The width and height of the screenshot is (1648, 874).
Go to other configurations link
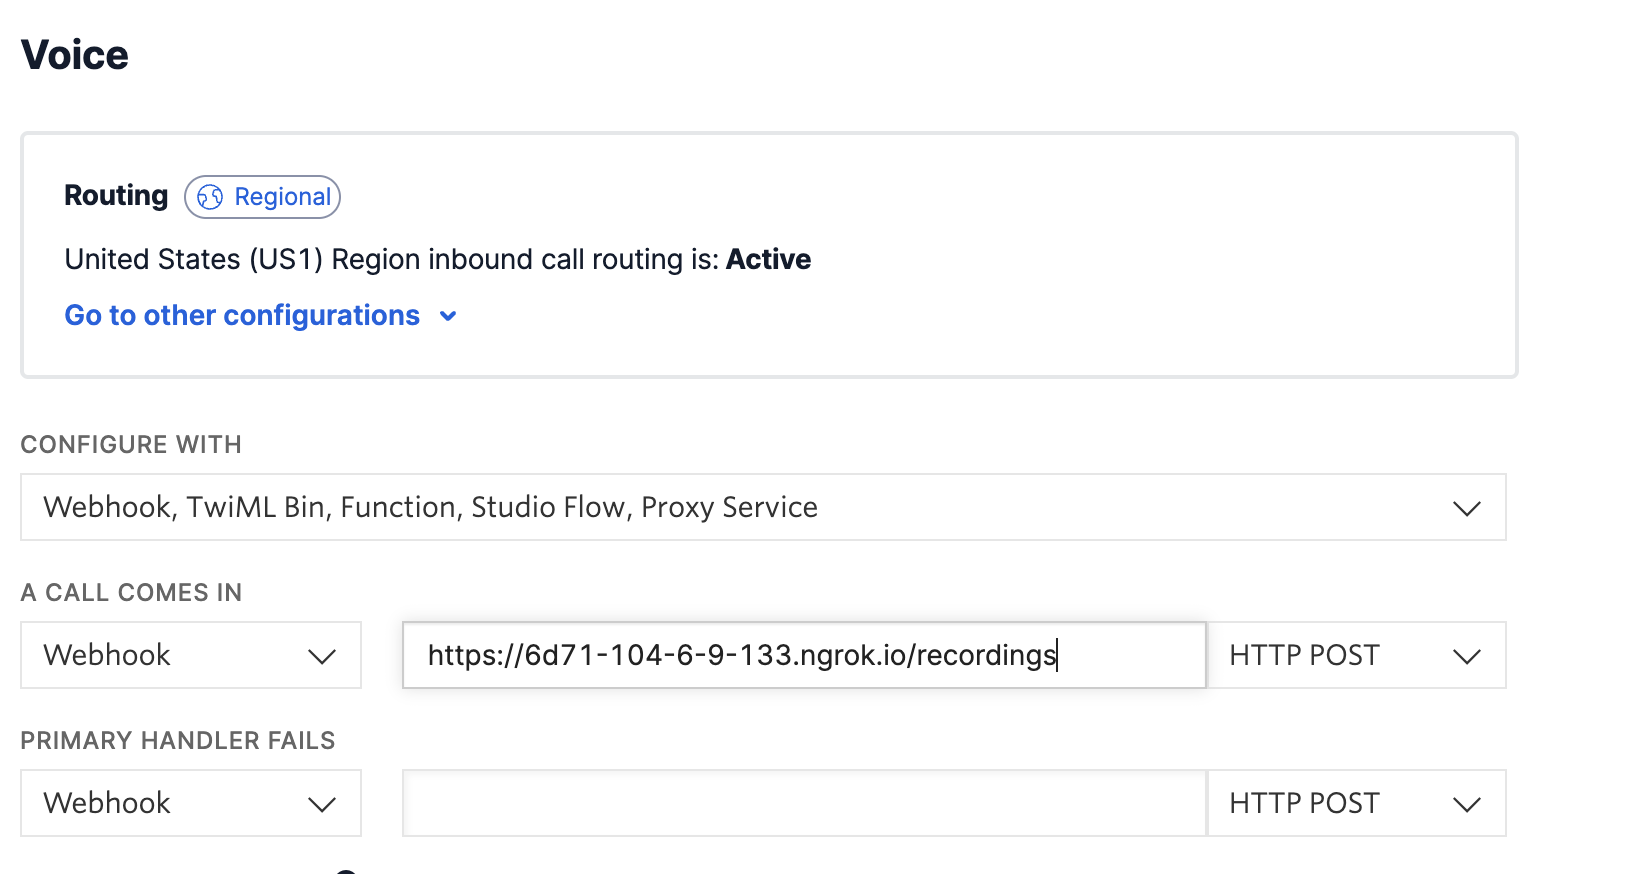(x=242, y=315)
